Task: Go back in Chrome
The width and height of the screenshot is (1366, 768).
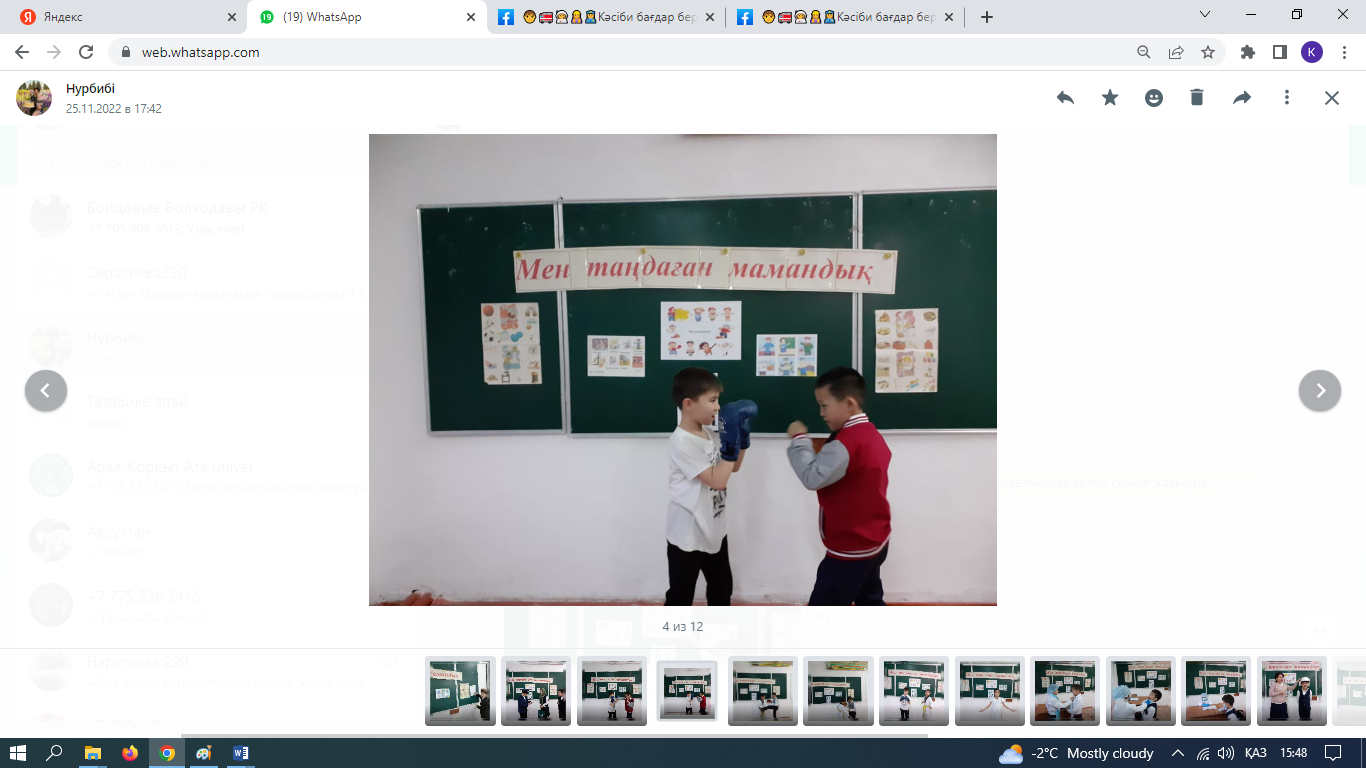Action: click(22, 52)
